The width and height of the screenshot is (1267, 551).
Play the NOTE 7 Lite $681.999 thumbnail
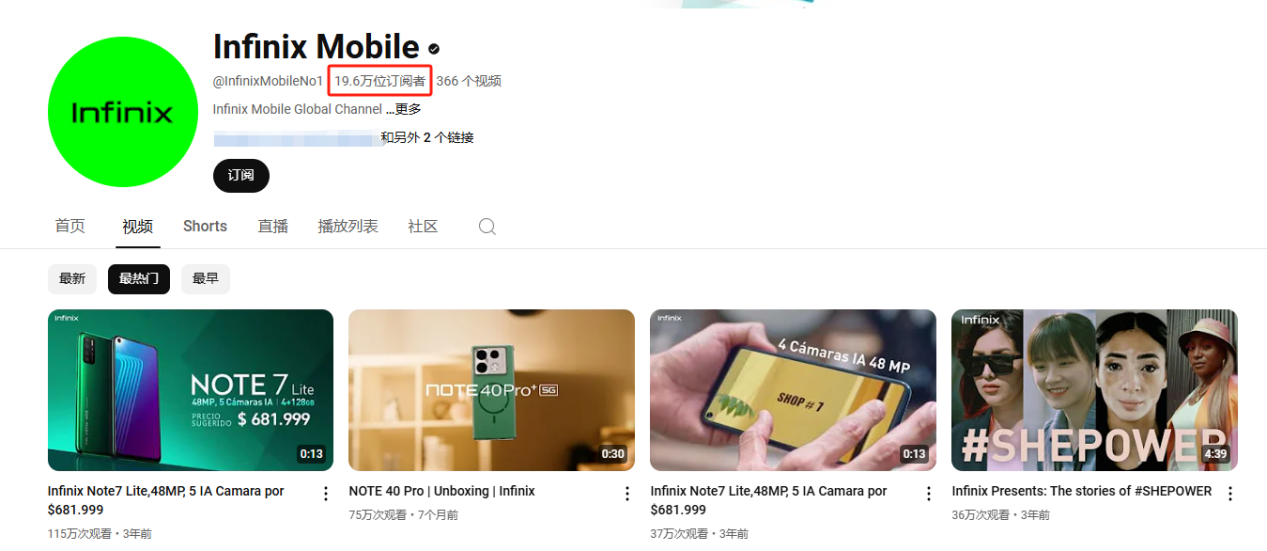click(191, 390)
